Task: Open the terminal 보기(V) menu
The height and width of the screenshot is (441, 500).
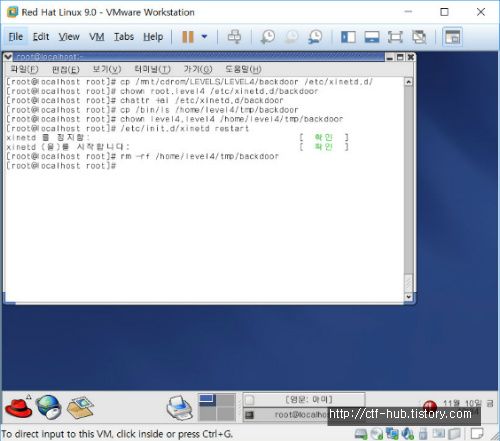Action: (107, 69)
